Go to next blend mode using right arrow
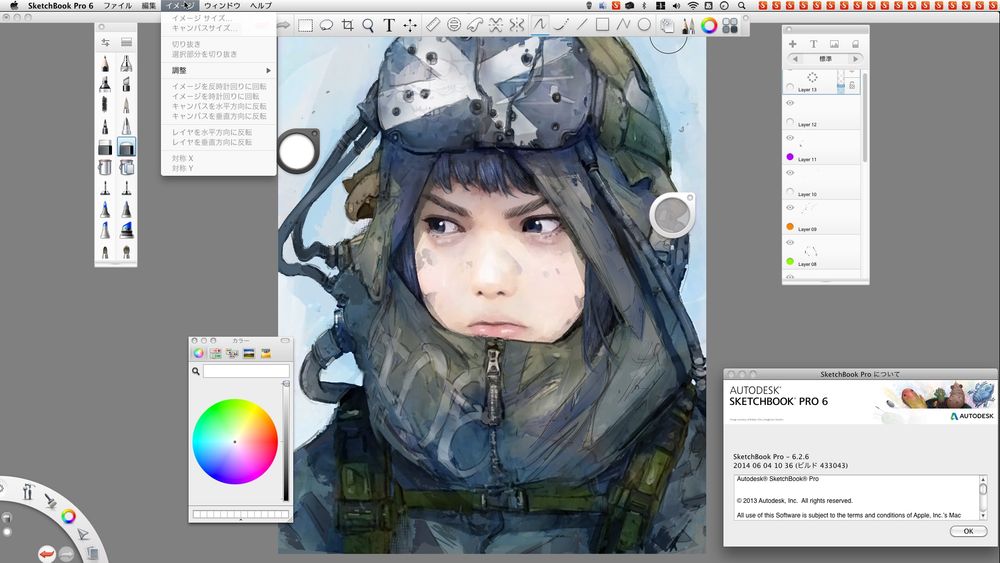The height and width of the screenshot is (563, 1000). 855,59
